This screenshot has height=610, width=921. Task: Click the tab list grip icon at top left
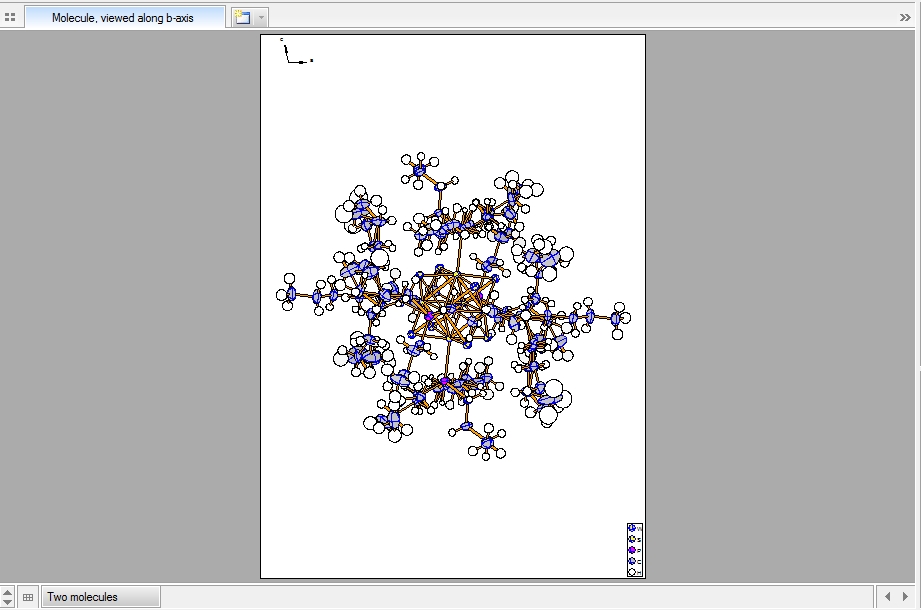point(10,17)
